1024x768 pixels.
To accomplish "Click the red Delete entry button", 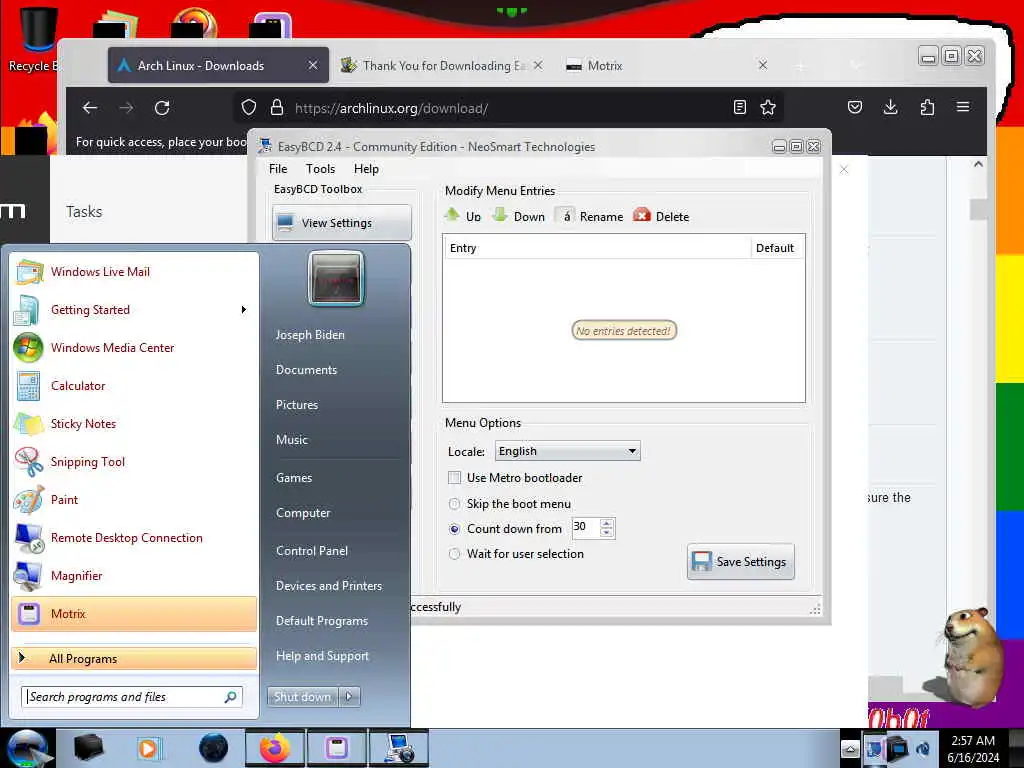I will [x=661, y=216].
